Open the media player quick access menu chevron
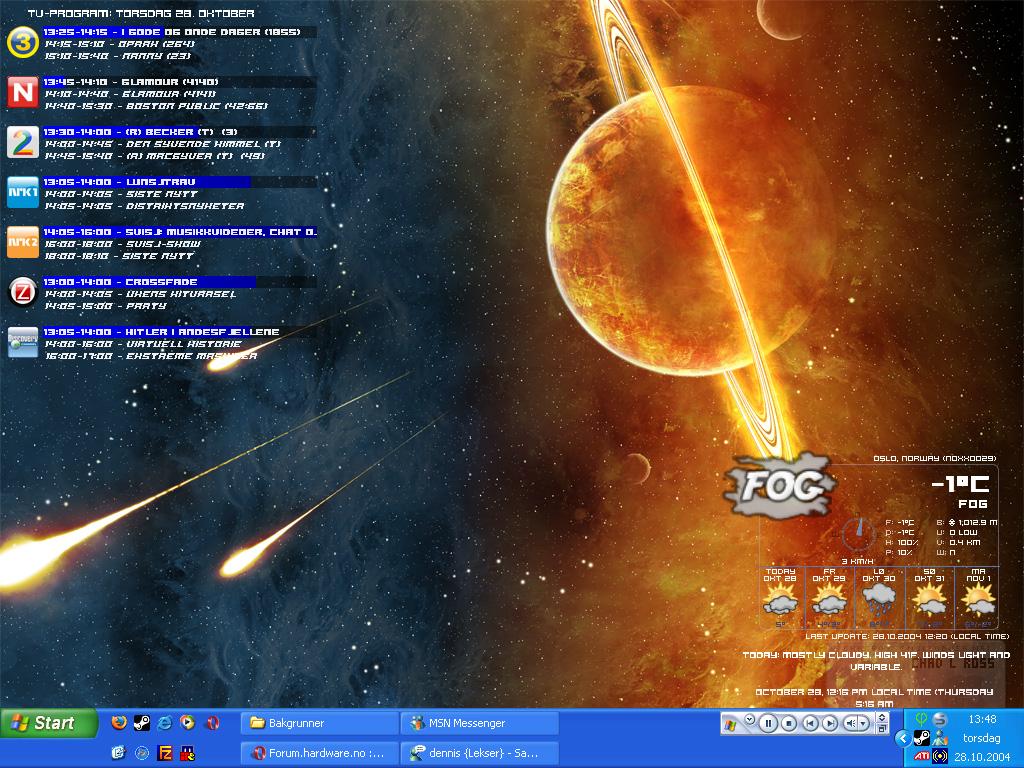The height and width of the screenshot is (768, 1024). click(x=750, y=720)
